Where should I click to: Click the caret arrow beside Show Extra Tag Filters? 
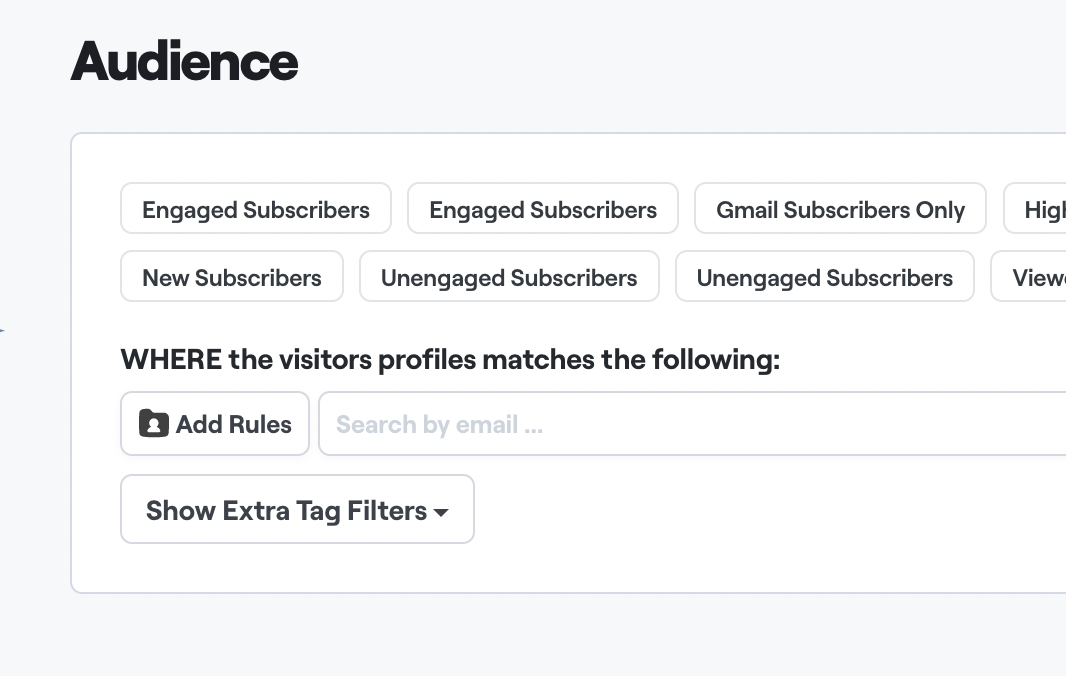441,512
